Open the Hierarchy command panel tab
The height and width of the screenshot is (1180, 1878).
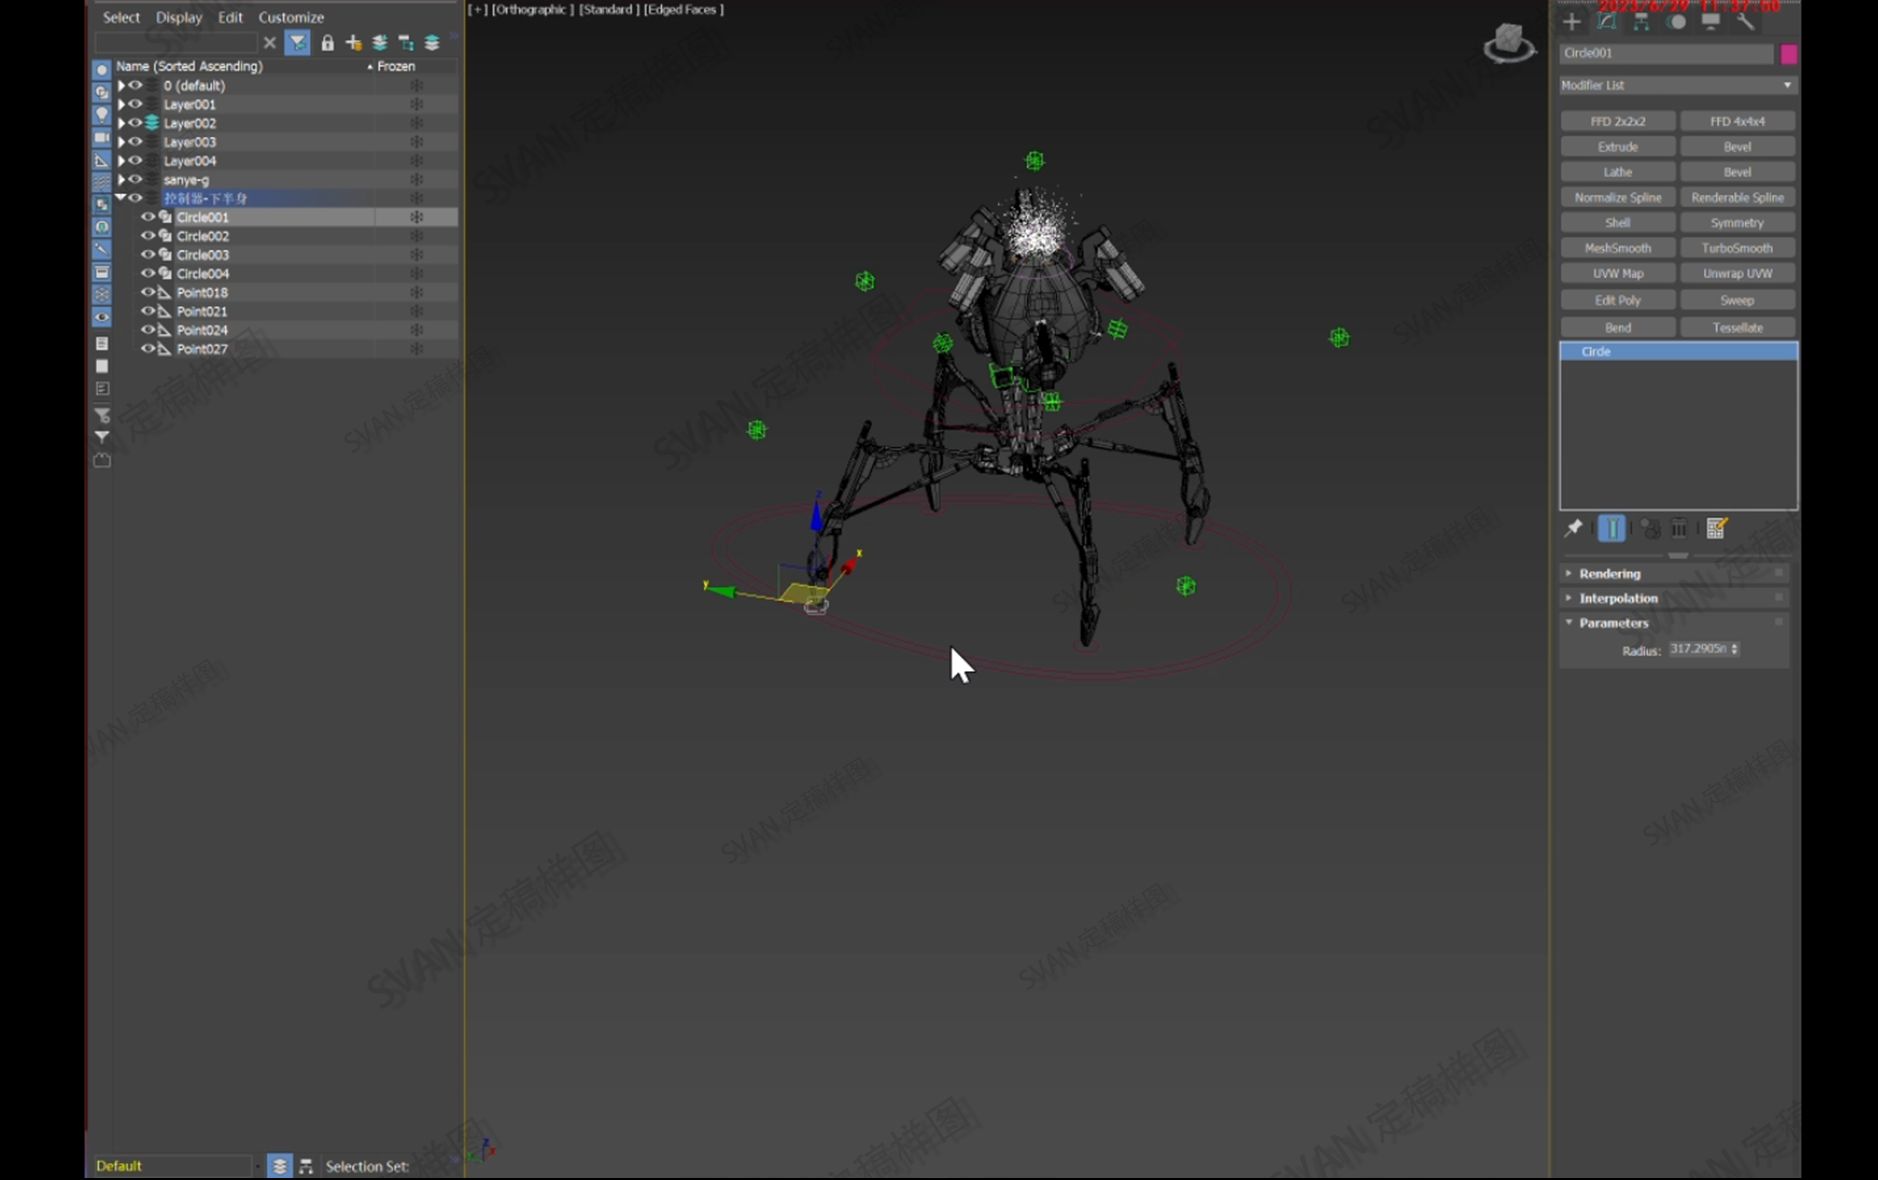[1641, 22]
